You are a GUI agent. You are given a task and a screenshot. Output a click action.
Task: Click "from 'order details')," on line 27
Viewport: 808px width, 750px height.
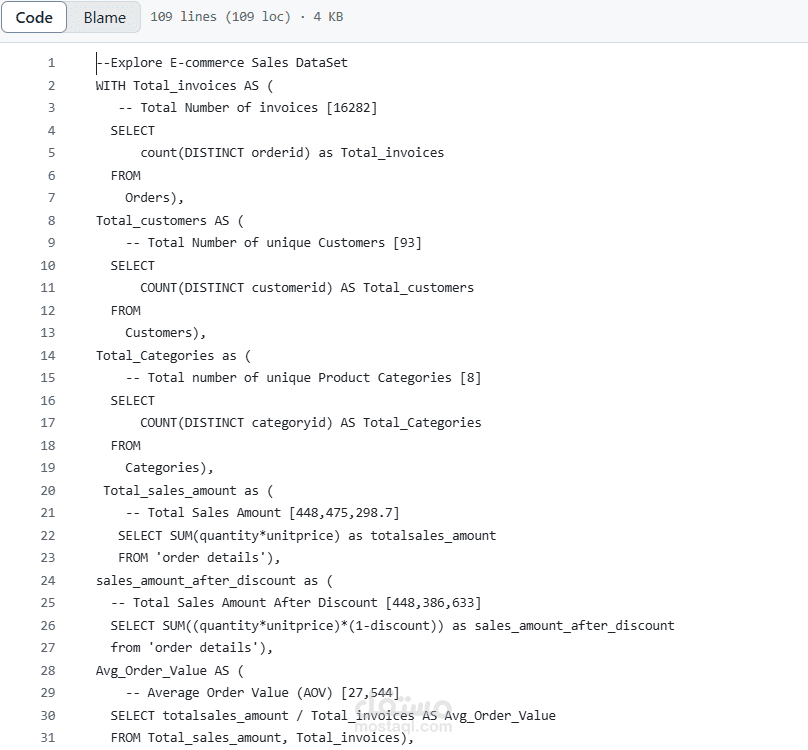click(192, 648)
